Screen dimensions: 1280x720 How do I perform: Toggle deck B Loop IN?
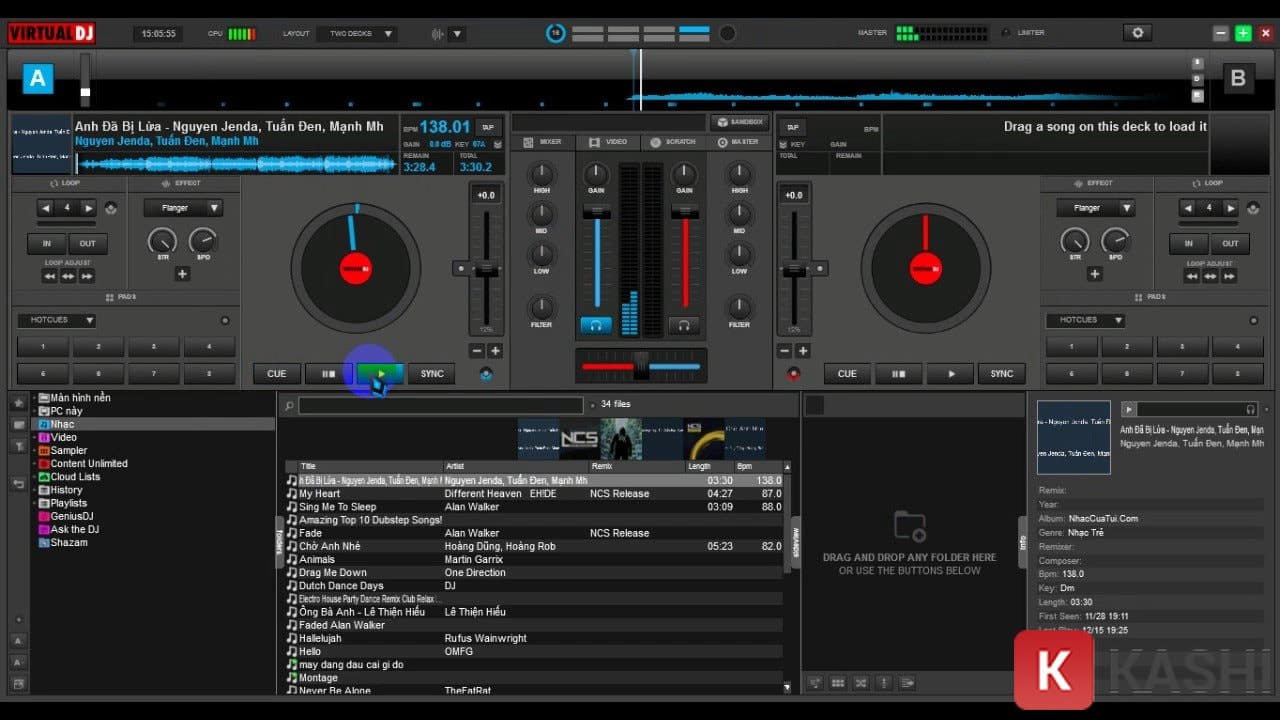(1189, 243)
